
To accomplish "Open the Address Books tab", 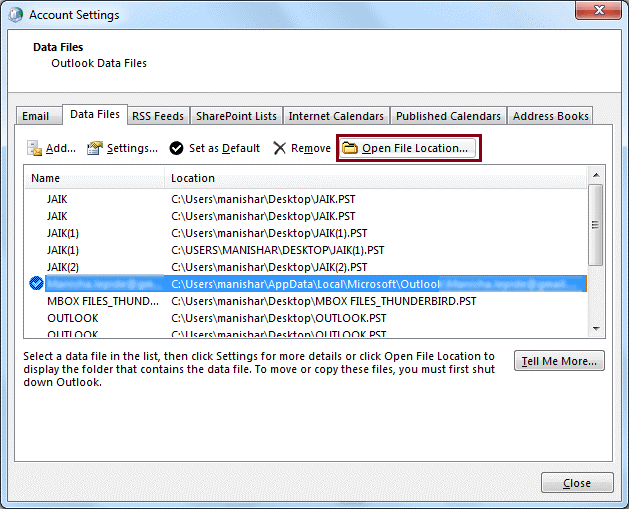I will click(x=550, y=116).
